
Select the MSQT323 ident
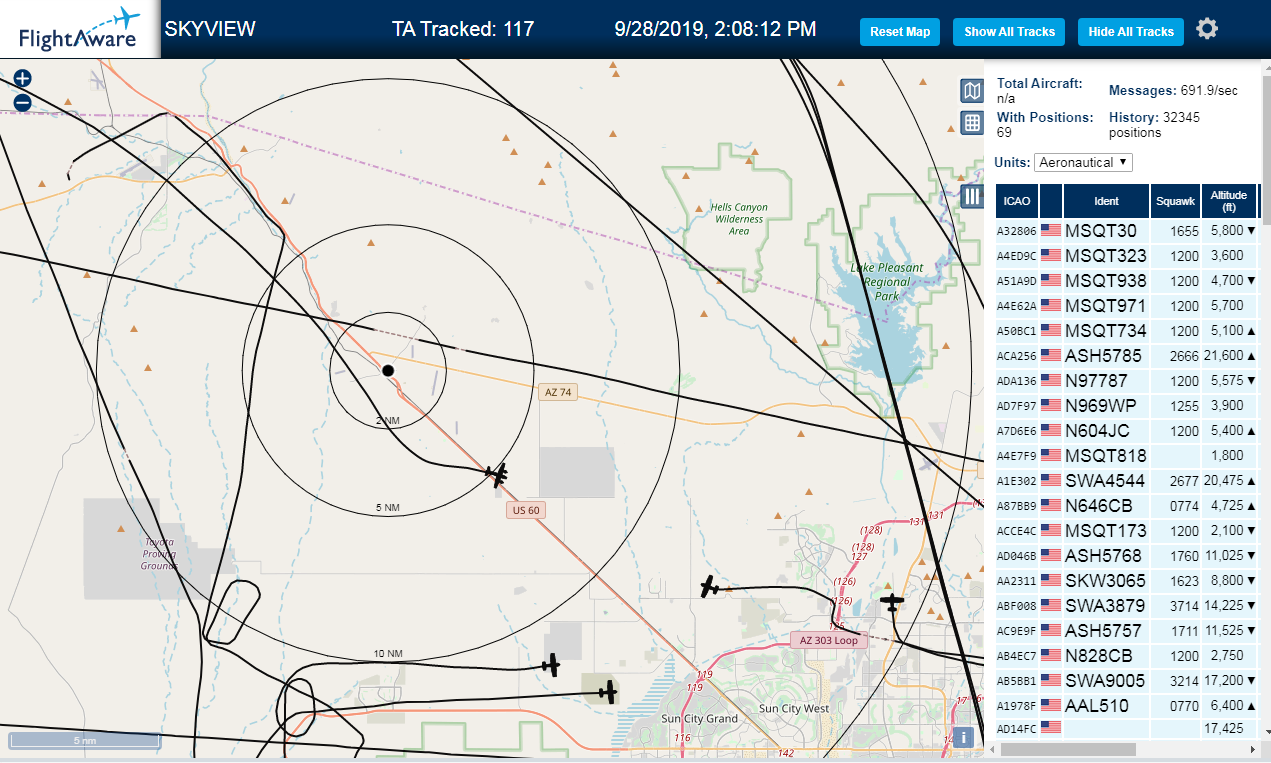pyautogui.click(x=1106, y=255)
